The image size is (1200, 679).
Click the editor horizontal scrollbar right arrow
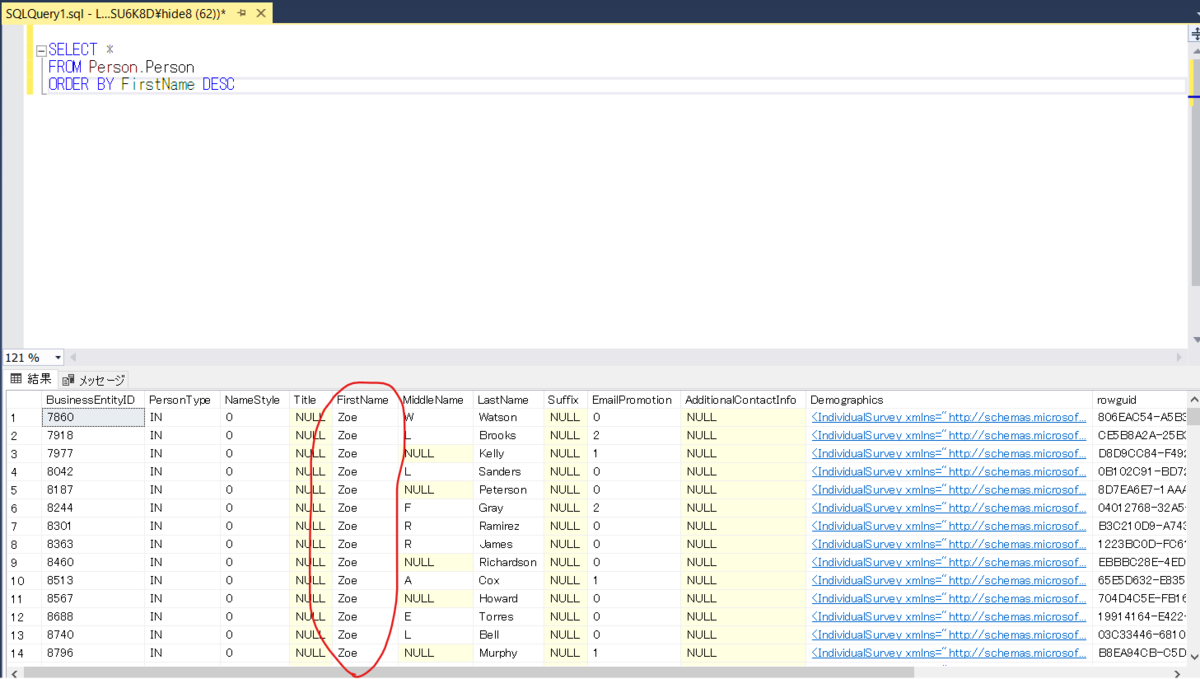tap(1181, 358)
